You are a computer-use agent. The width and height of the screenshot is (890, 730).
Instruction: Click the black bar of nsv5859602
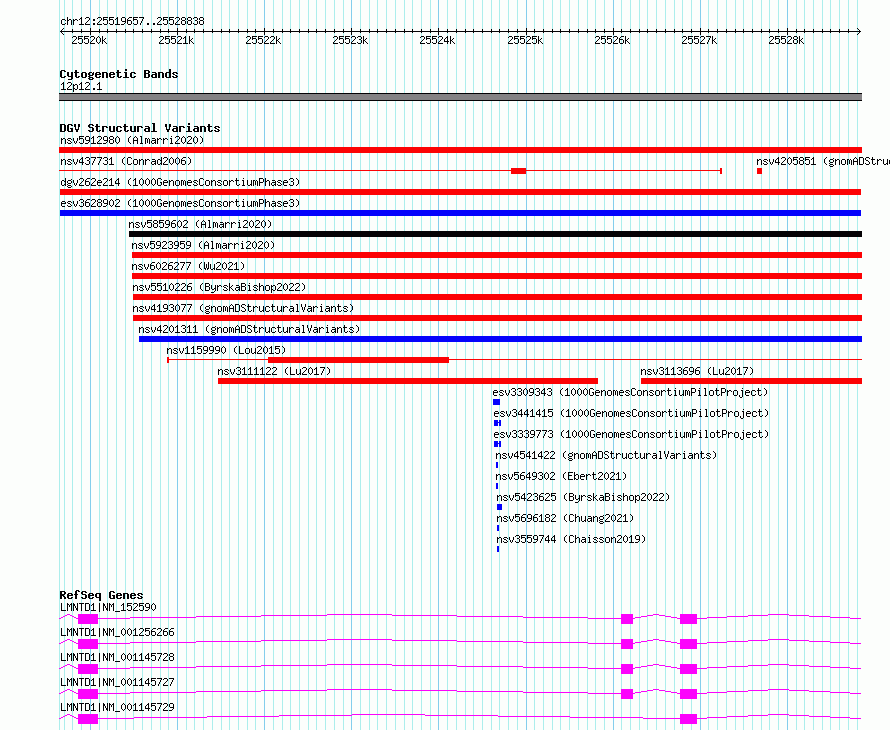pos(496,234)
